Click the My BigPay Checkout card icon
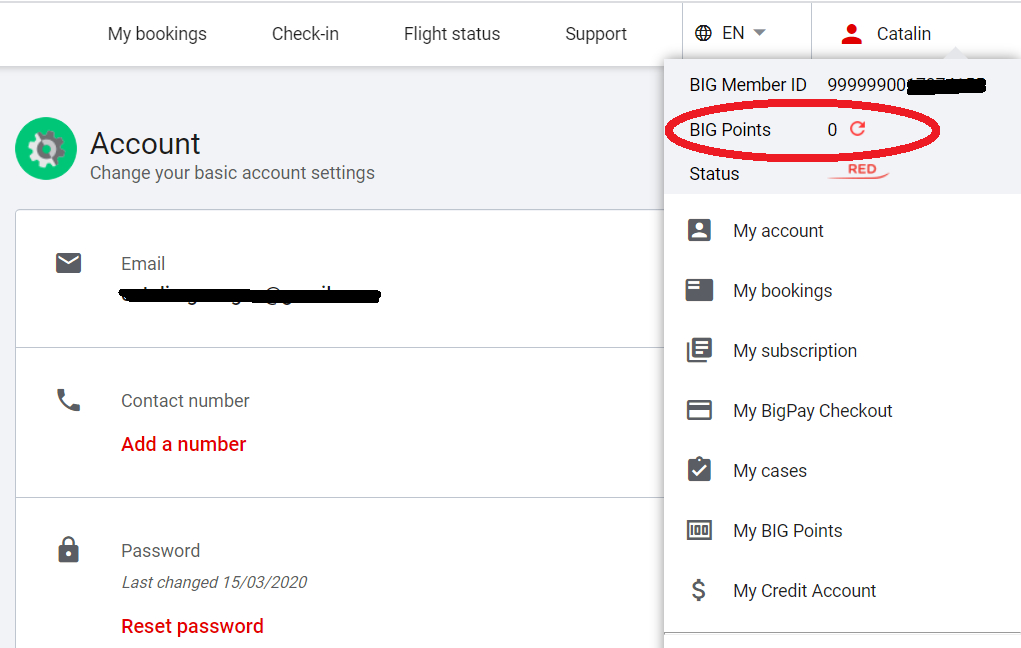 (699, 411)
